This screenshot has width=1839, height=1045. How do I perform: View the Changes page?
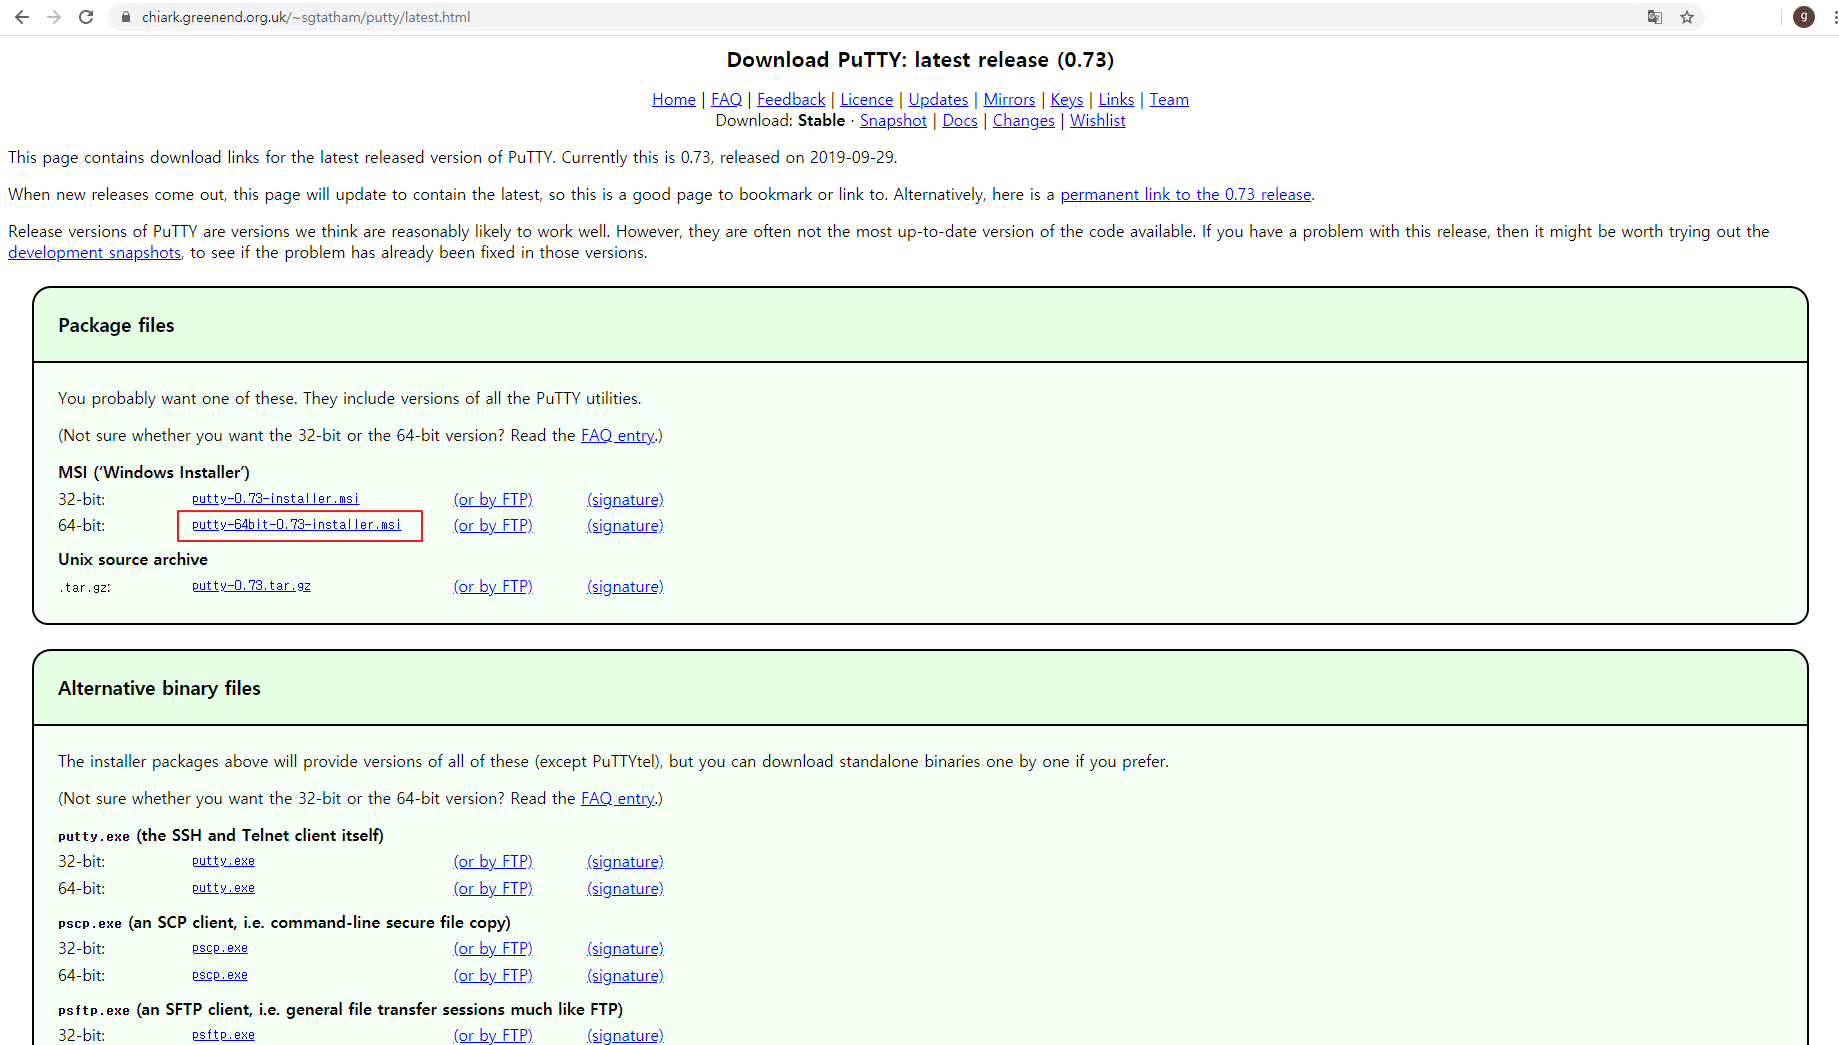tap(1023, 120)
